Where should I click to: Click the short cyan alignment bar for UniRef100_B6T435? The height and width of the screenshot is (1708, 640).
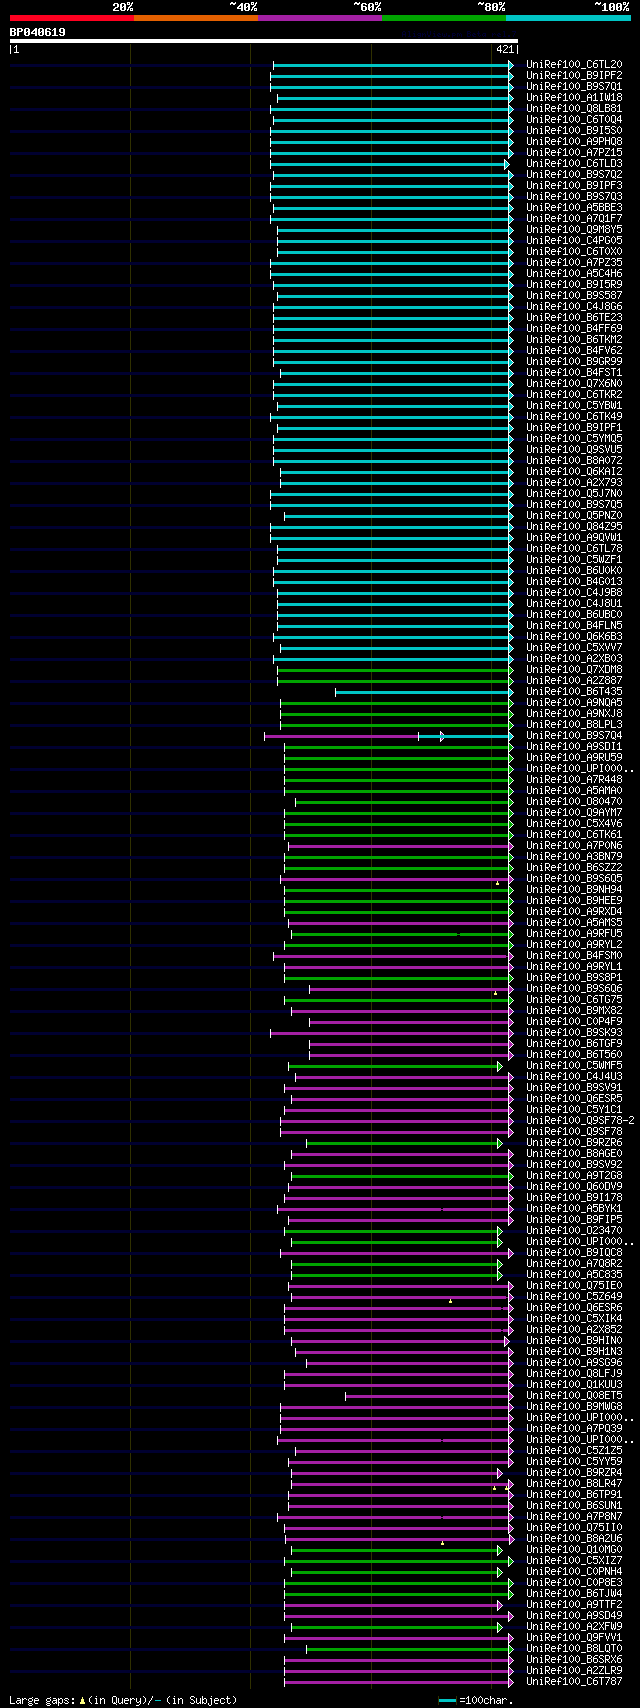424,692
